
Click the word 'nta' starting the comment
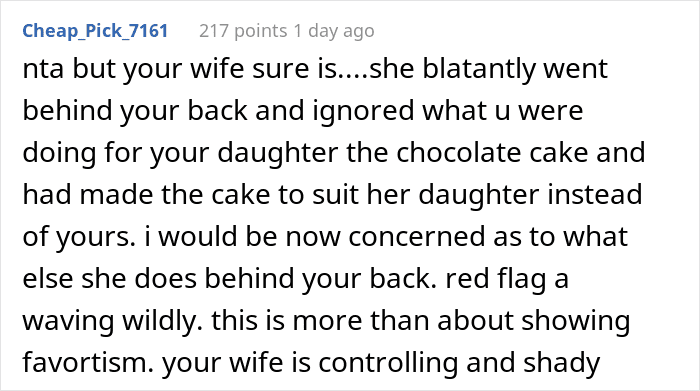43,69
